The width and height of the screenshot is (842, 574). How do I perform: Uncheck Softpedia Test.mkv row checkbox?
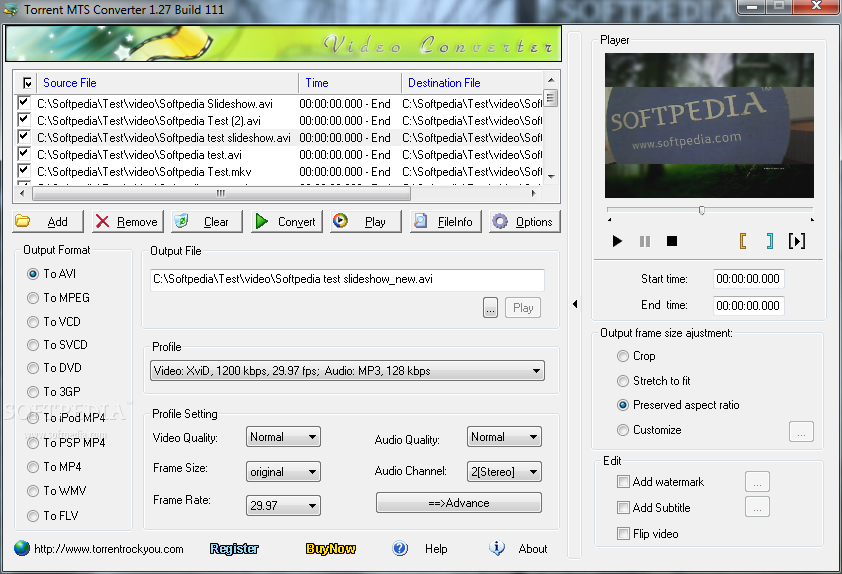coord(24,171)
